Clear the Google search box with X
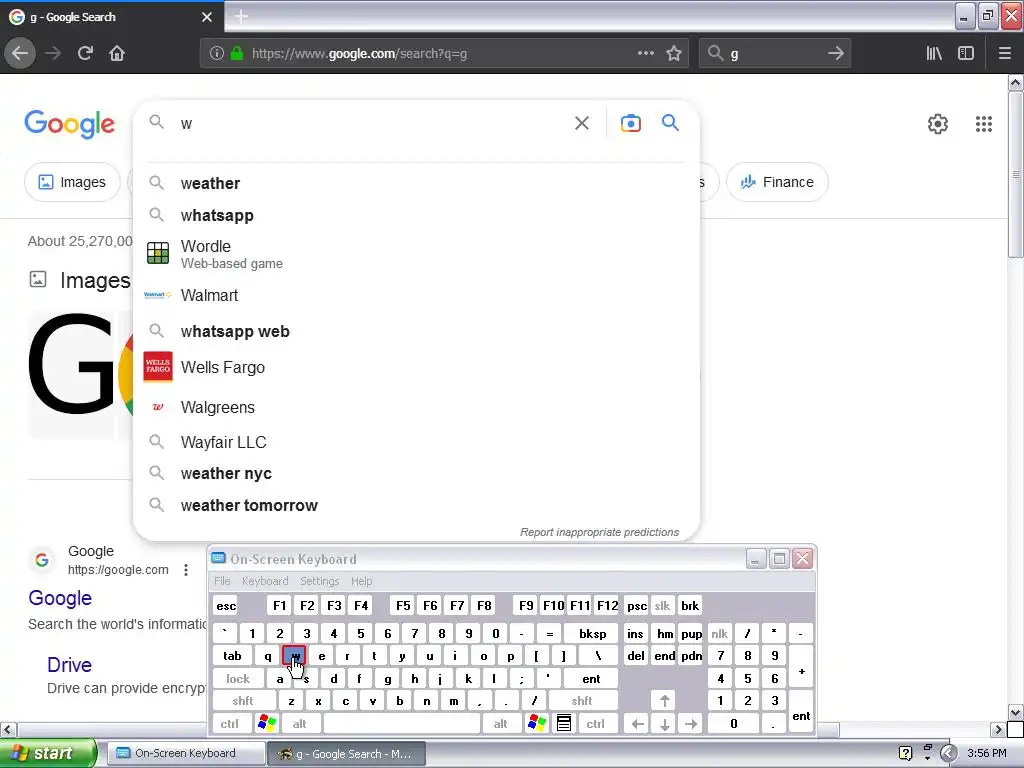This screenshot has height=768, width=1024. (x=581, y=123)
